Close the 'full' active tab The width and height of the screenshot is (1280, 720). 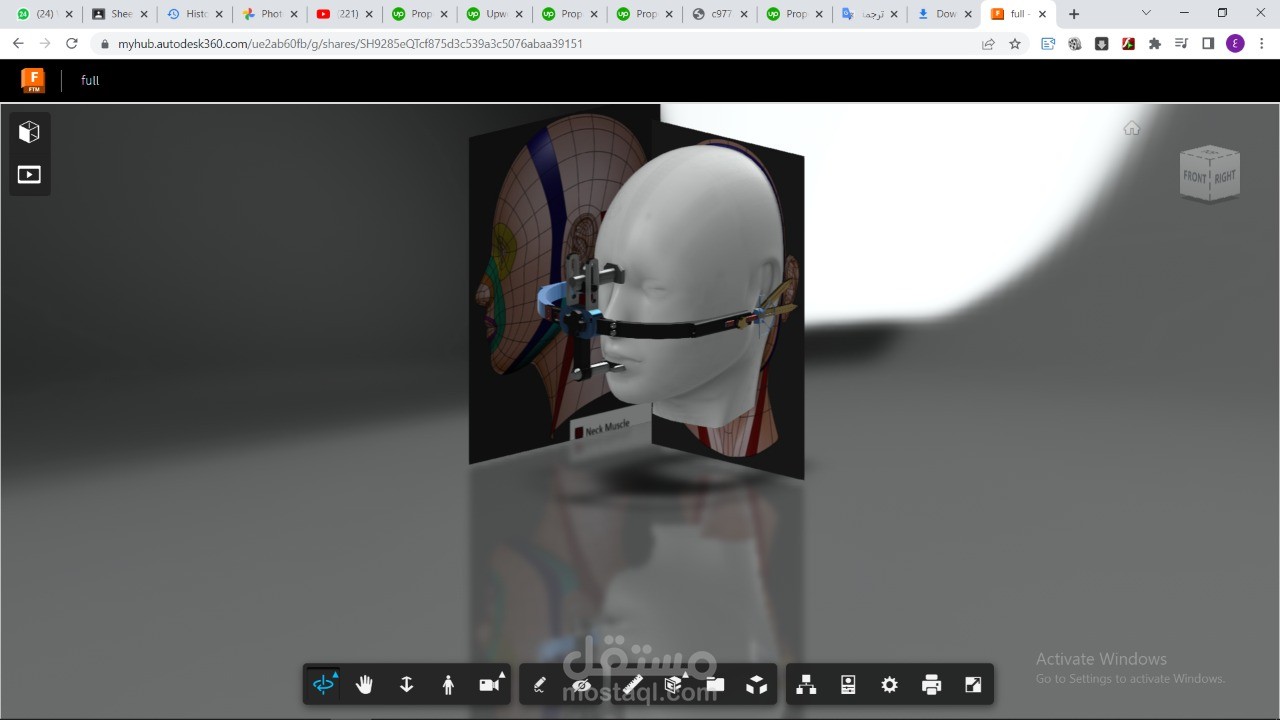1043,14
